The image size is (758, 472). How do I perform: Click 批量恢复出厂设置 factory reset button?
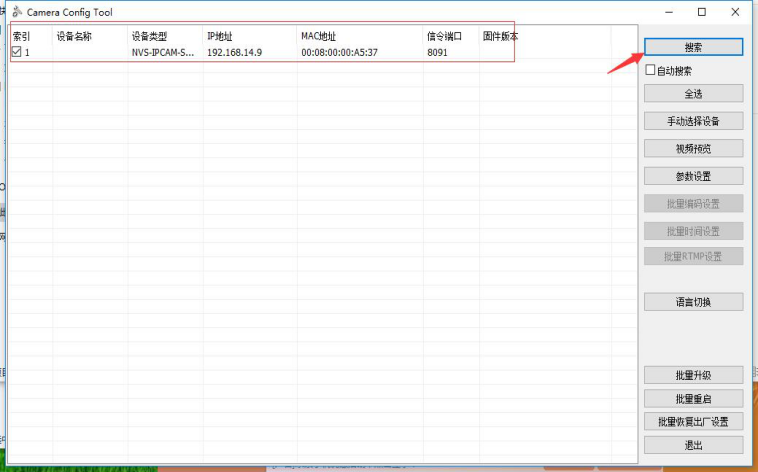point(693,421)
